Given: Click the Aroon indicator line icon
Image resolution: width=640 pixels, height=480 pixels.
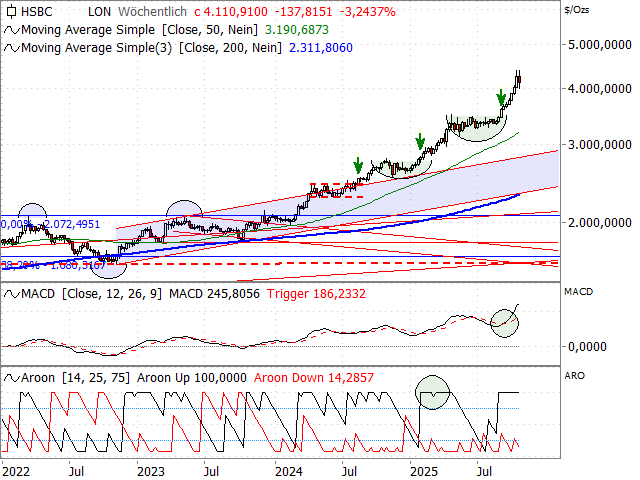Looking at the screenshot, I should [11, 377].
